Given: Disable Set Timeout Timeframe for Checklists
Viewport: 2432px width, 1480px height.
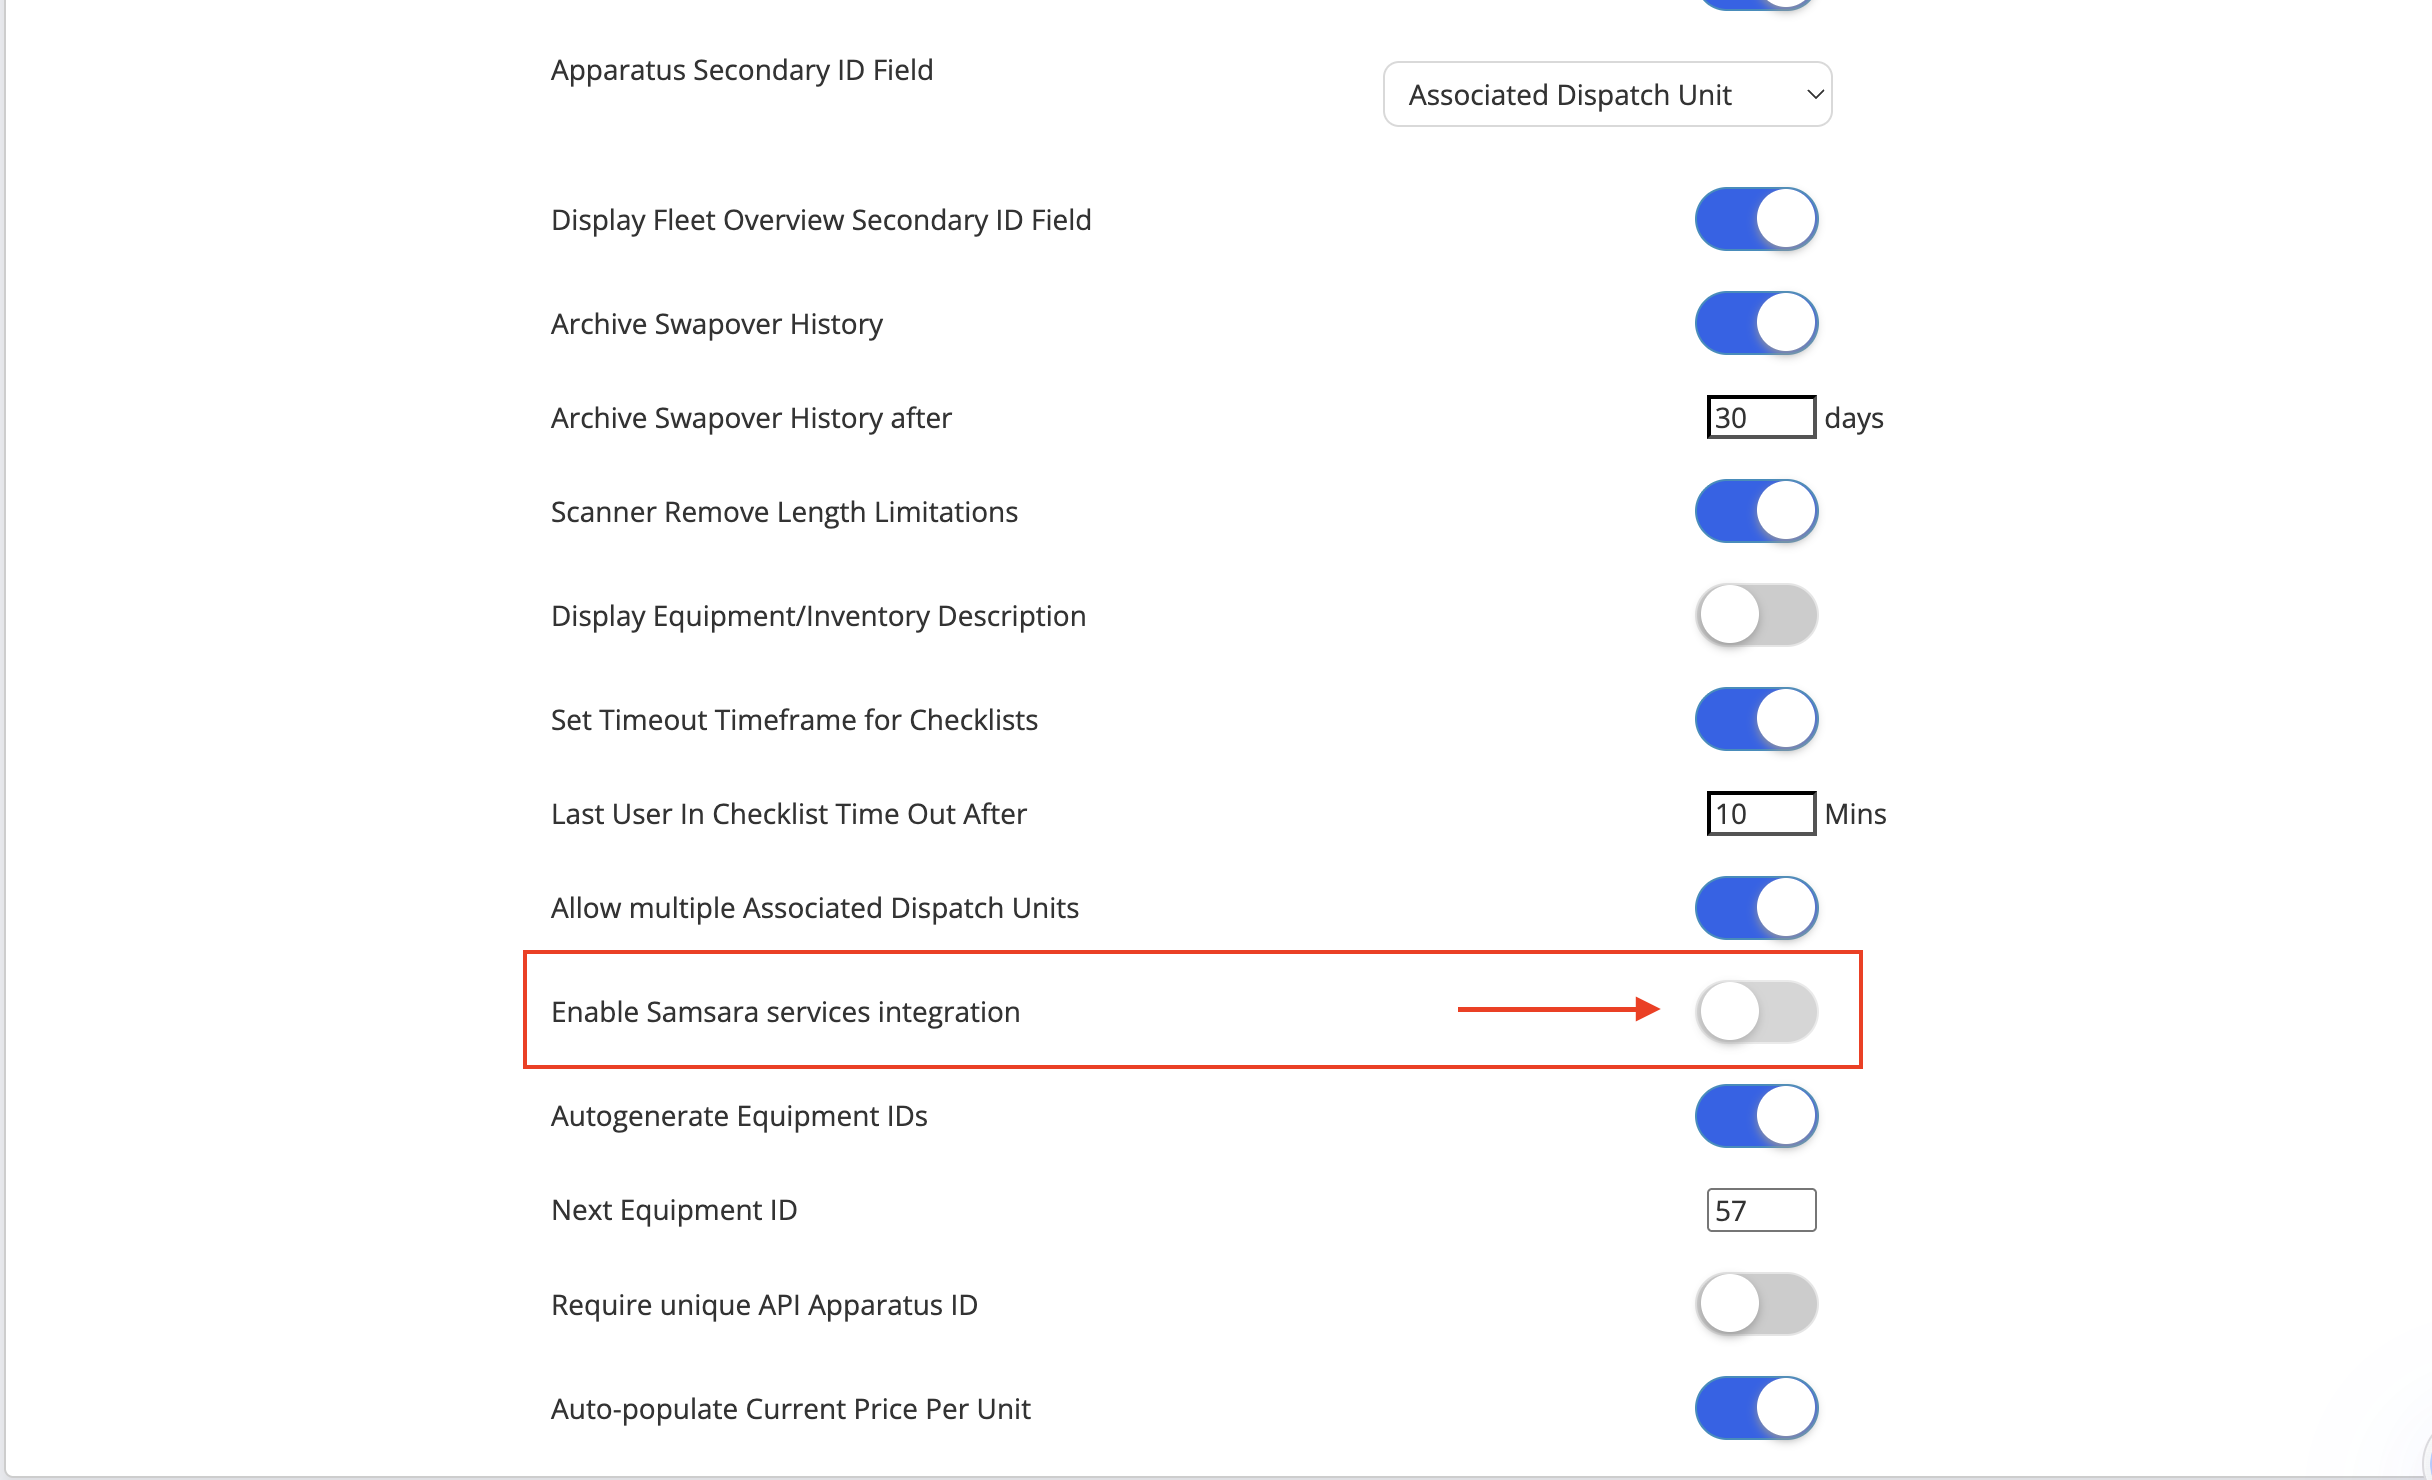Looking at the screenshot, I should tap(1757, 719).
